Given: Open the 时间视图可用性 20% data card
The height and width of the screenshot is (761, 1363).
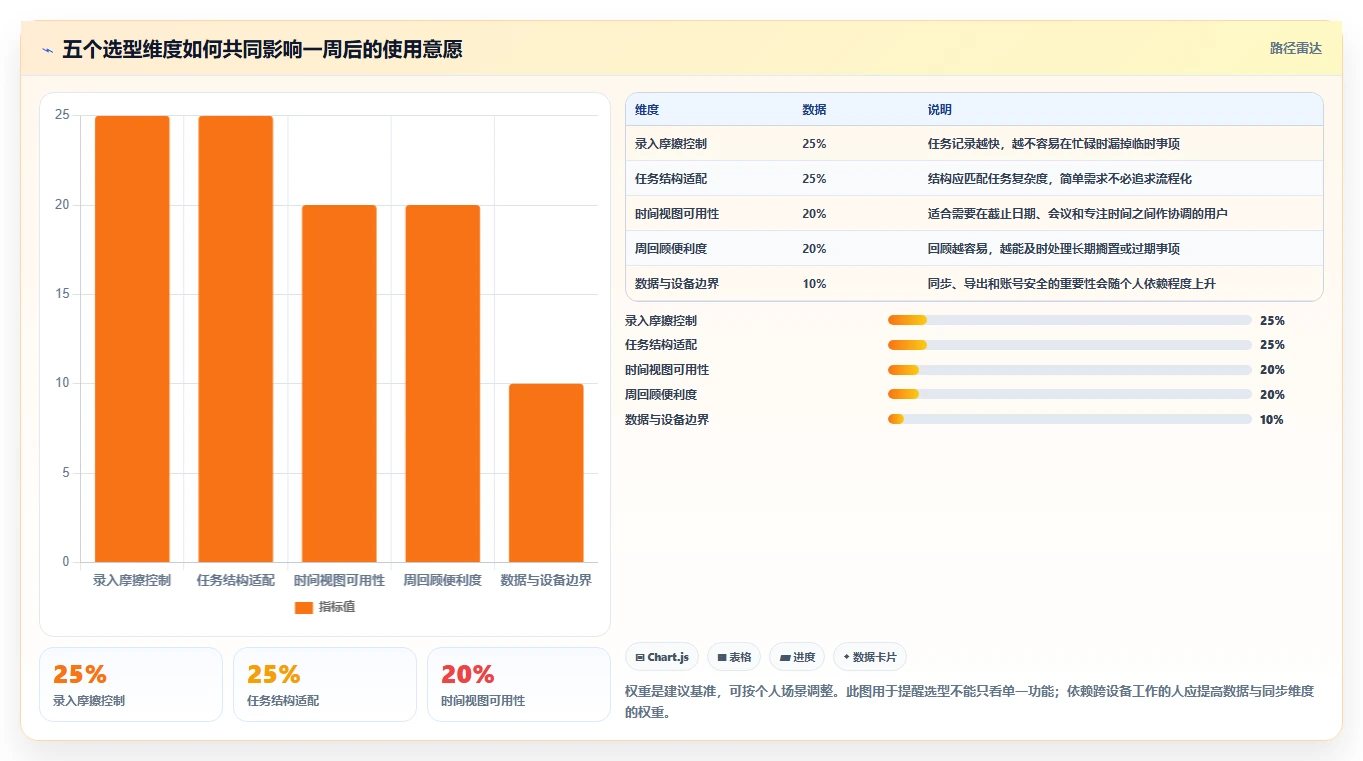Looking at the screenshot, I should 519,684.
